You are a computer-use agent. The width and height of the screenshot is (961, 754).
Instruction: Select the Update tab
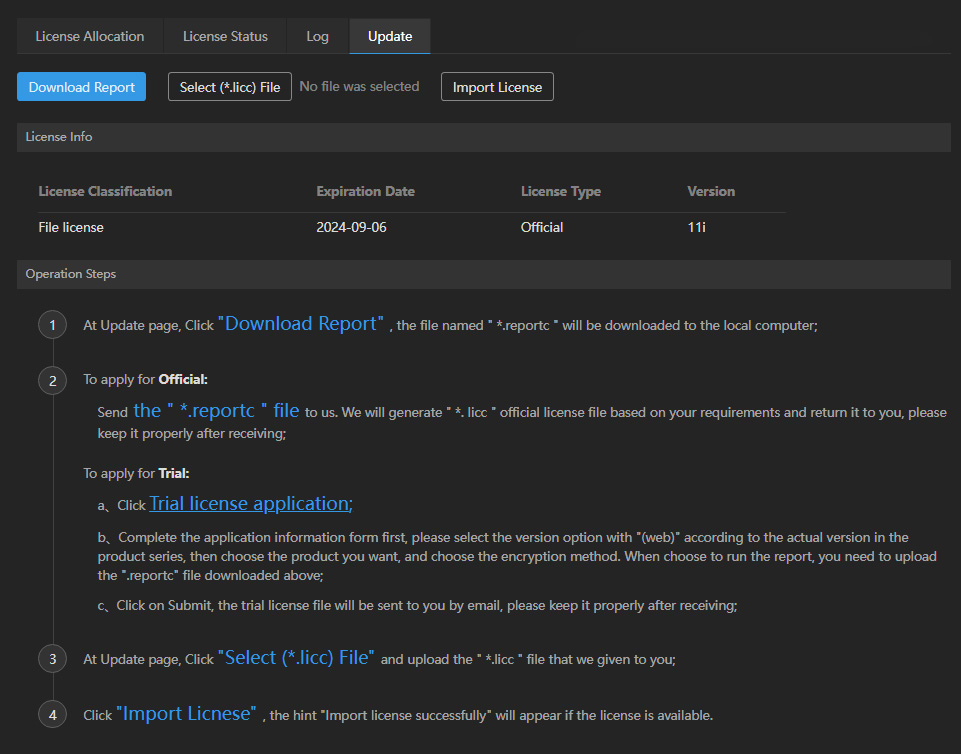[389, 36]
